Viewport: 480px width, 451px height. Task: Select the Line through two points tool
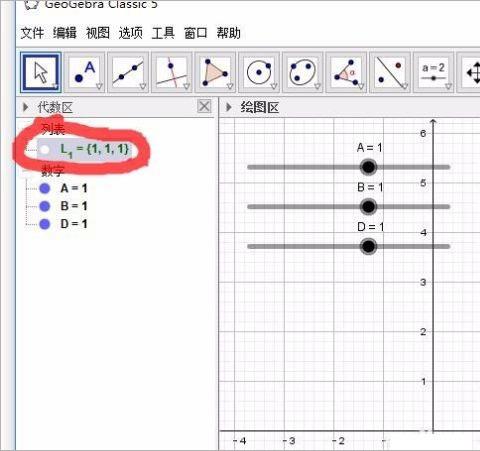[128, 72]
